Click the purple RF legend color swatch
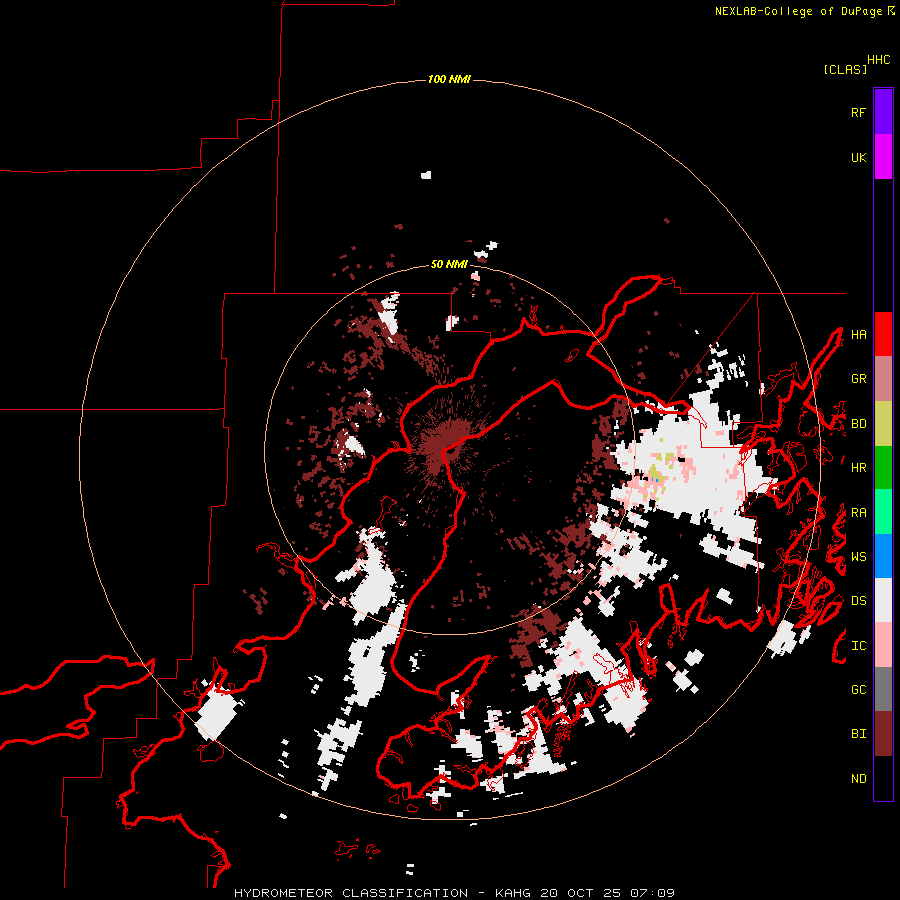The height and width of the screenshot is (900, 900). click(x=883, y=111)
